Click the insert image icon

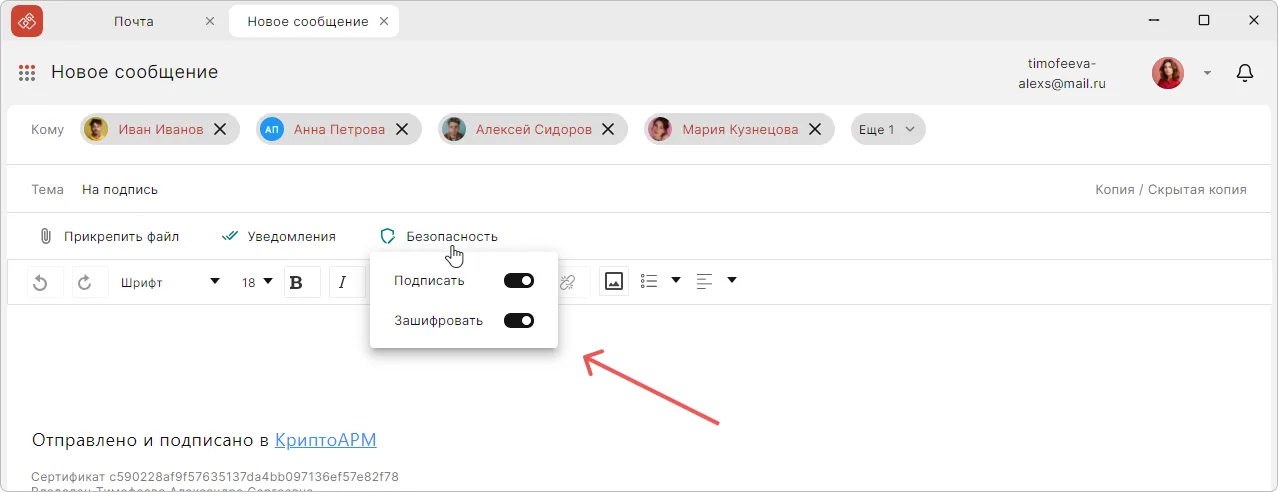613,281
